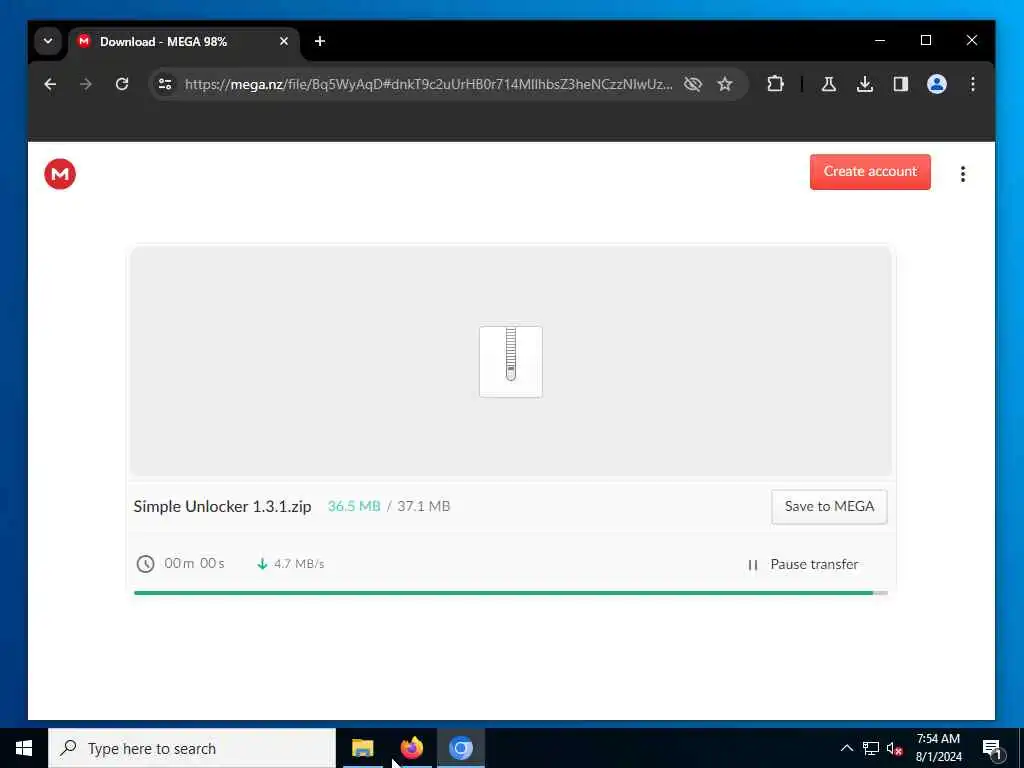Click the mega.nz URL address field
The height and width of the screenshot is (768, 1024).
[x=428, y=84]
